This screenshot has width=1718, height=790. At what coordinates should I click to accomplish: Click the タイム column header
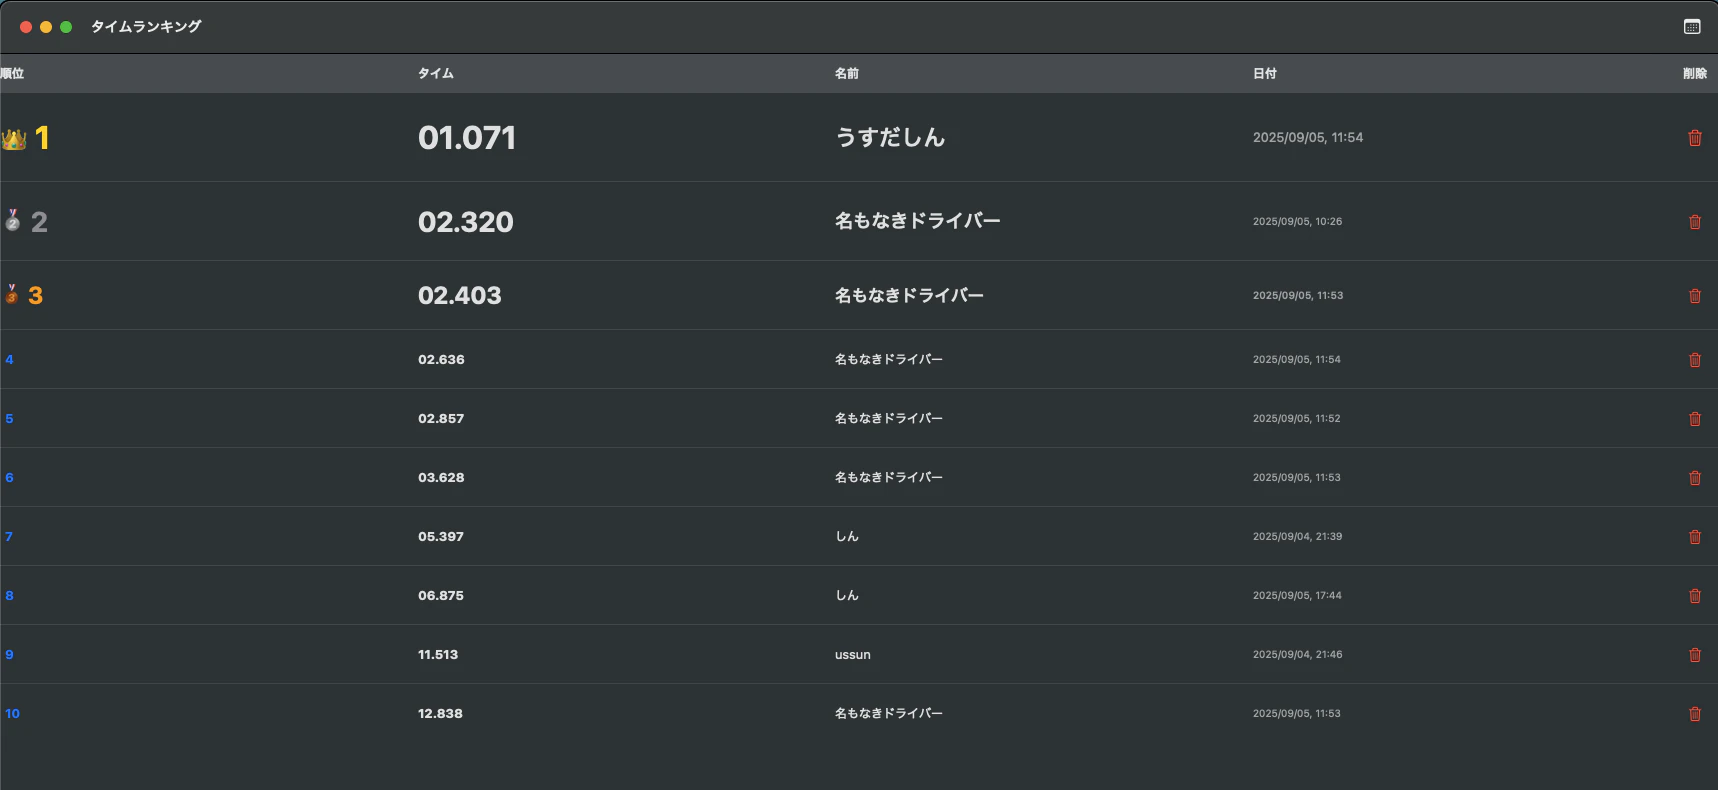tap(436, 73)
